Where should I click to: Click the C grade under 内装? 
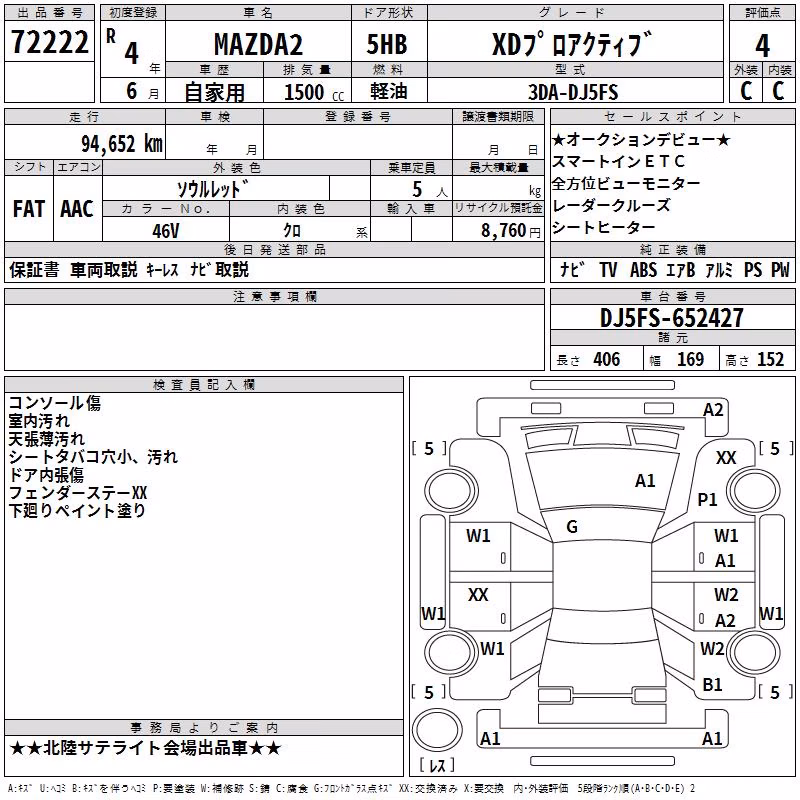pos(778,91)
